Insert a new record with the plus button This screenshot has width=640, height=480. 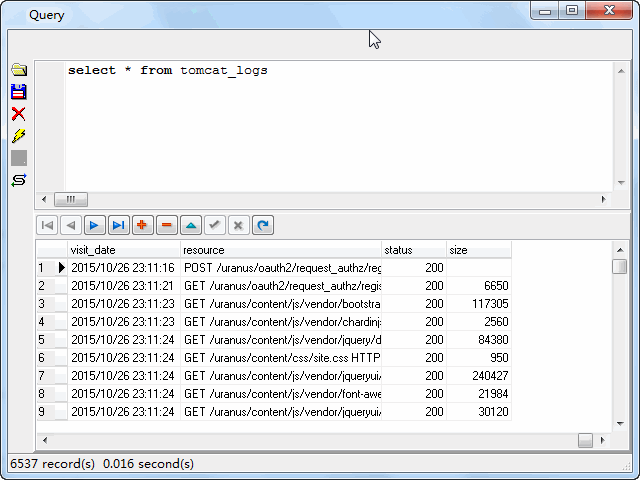coord(142,225)
